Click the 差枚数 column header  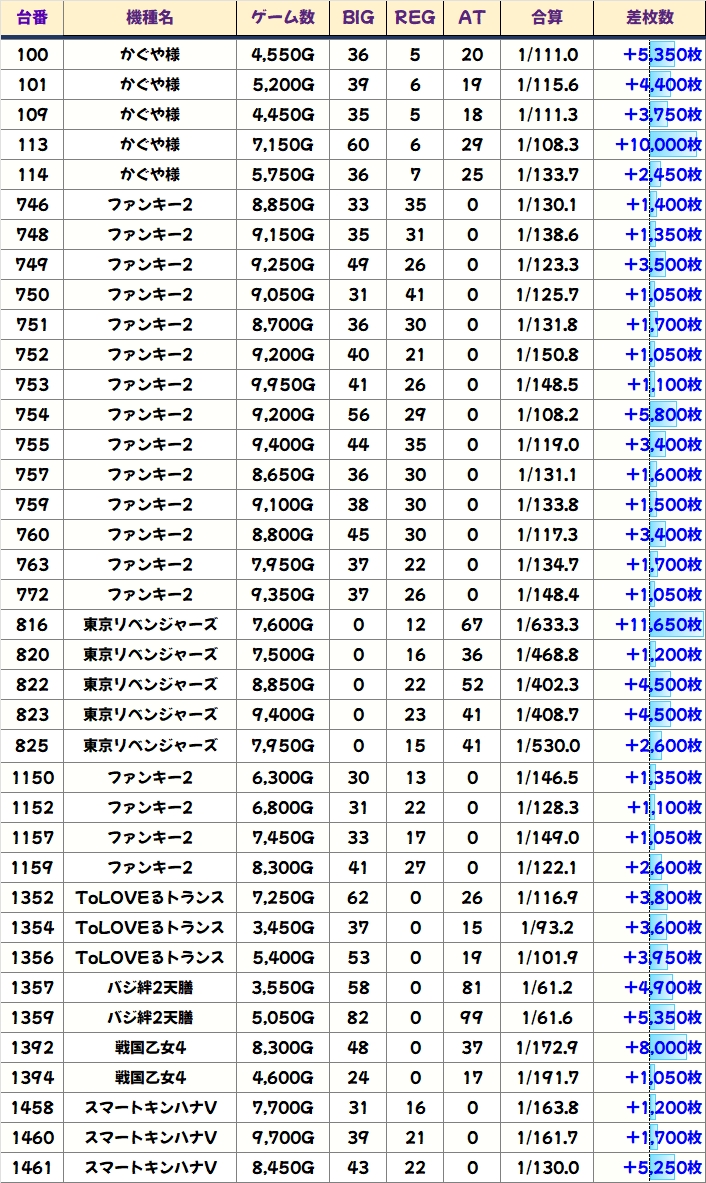click(x=649, y=18)
